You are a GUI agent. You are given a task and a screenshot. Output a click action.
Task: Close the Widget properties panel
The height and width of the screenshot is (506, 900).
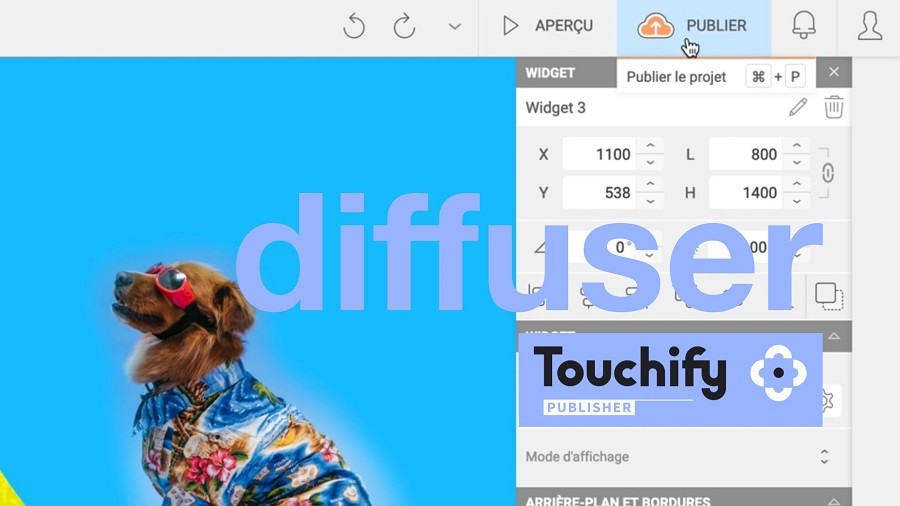(834, 72)
